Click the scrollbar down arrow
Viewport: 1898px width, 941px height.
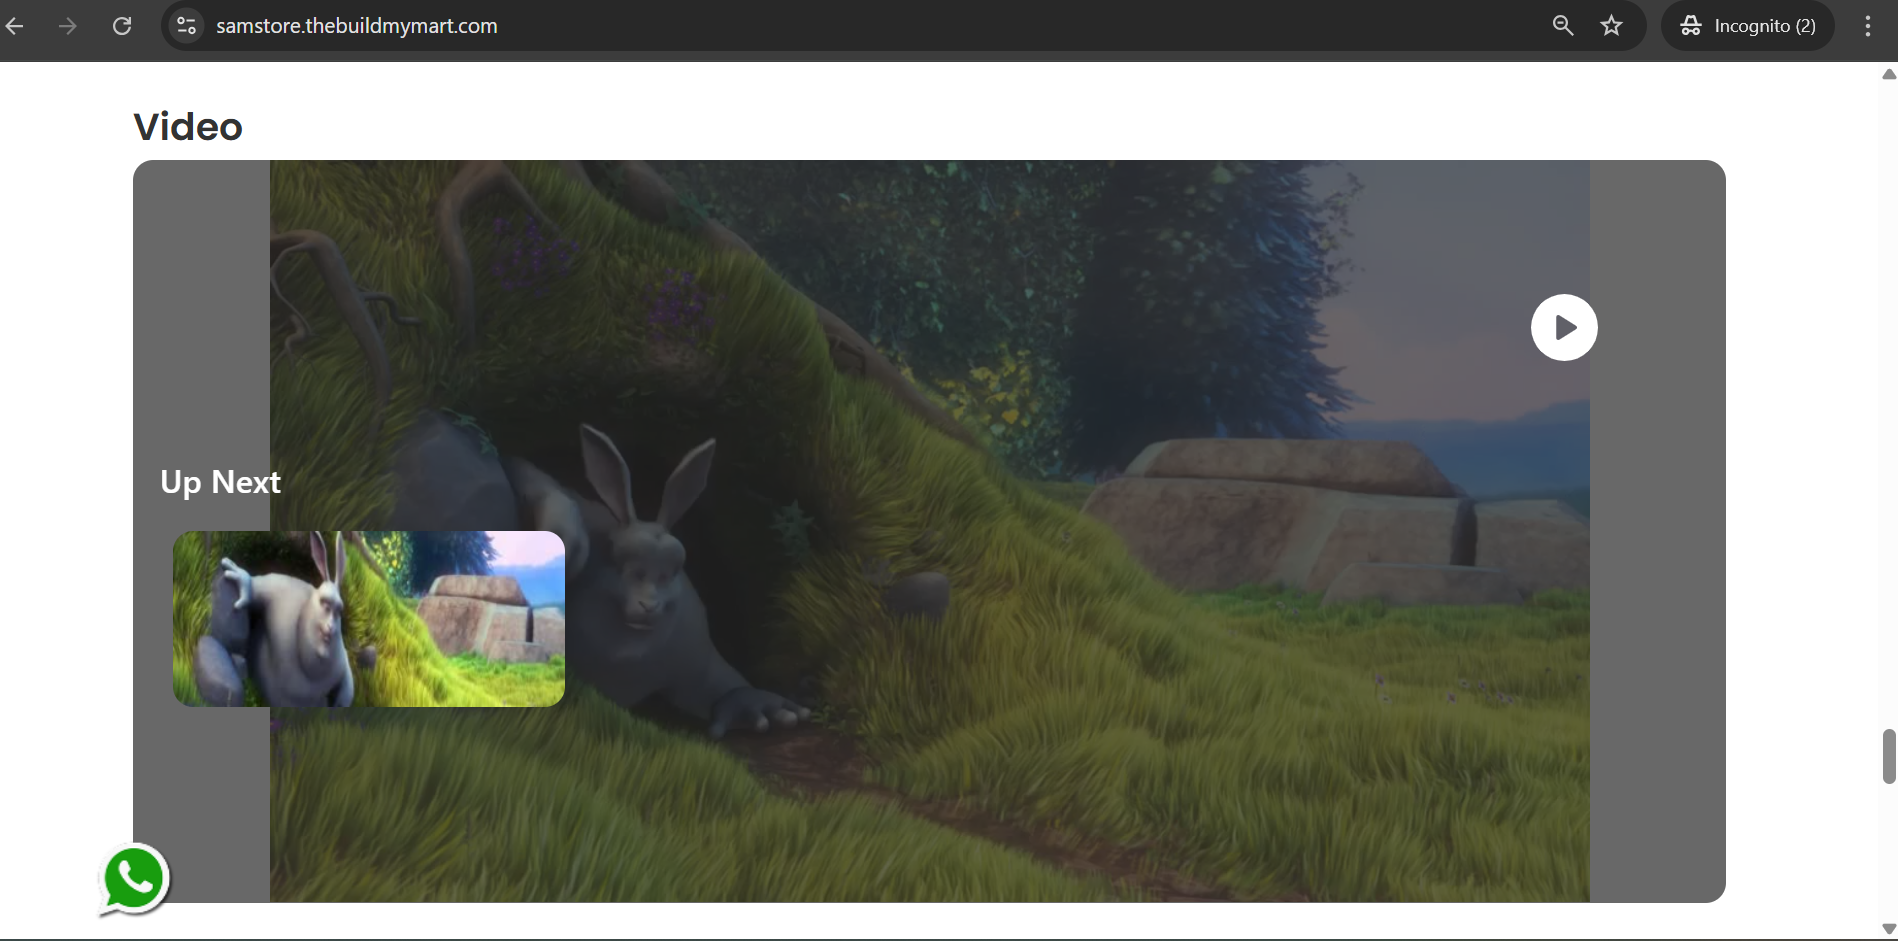click(1889, 929)
